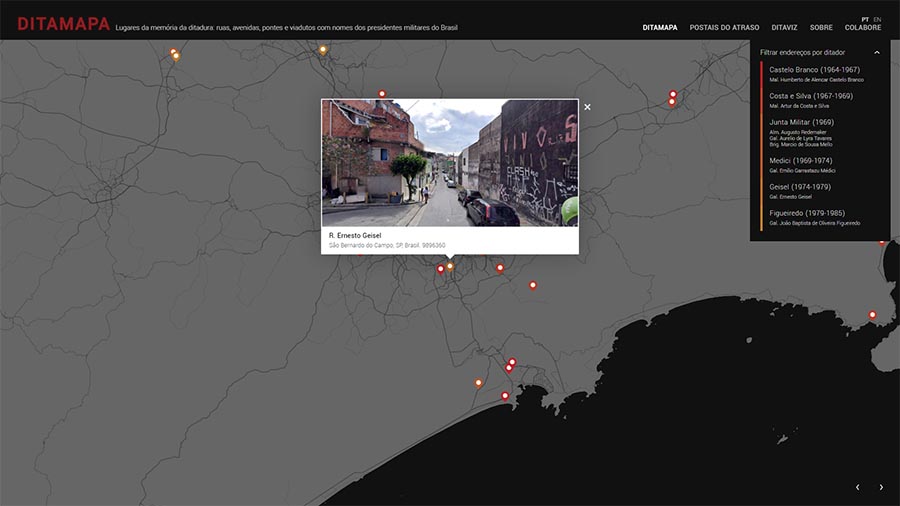Filter addresses by Figueiredo (1979-1985)
This screenshot has height=506, width=900.
[807, 213]
